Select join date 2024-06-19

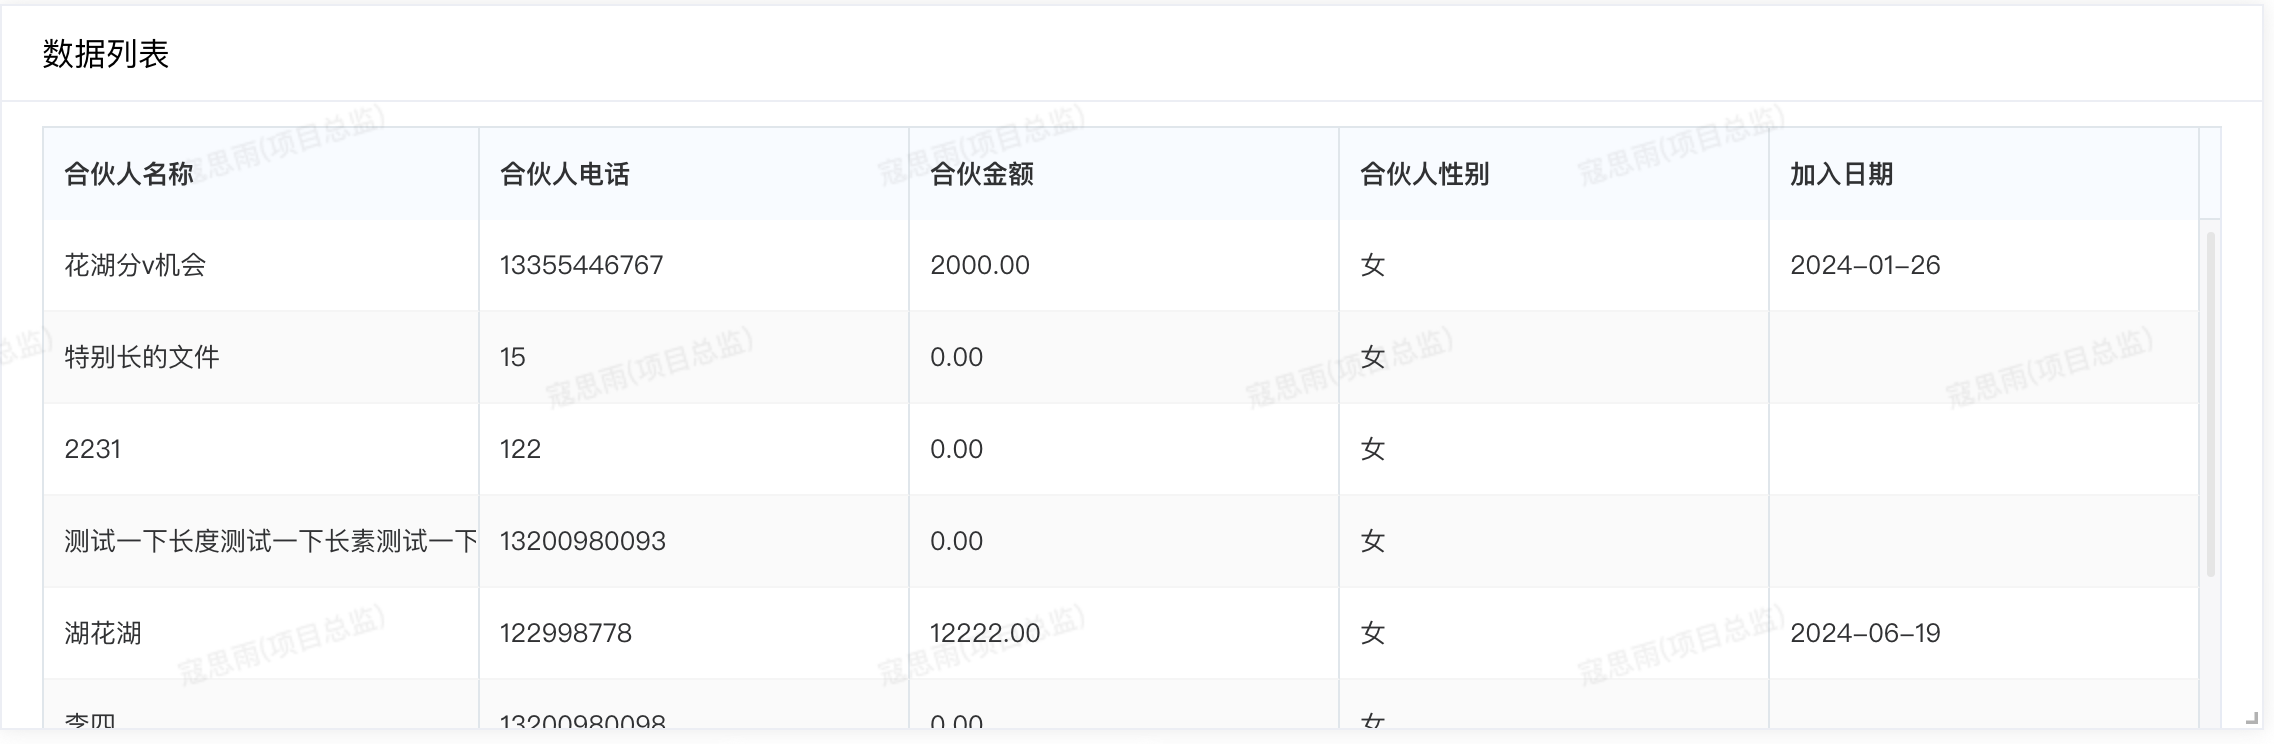point(1865,633)
